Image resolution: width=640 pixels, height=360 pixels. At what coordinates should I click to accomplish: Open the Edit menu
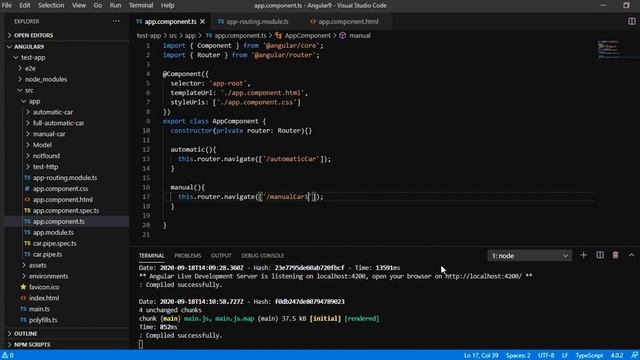pos(25,5)
